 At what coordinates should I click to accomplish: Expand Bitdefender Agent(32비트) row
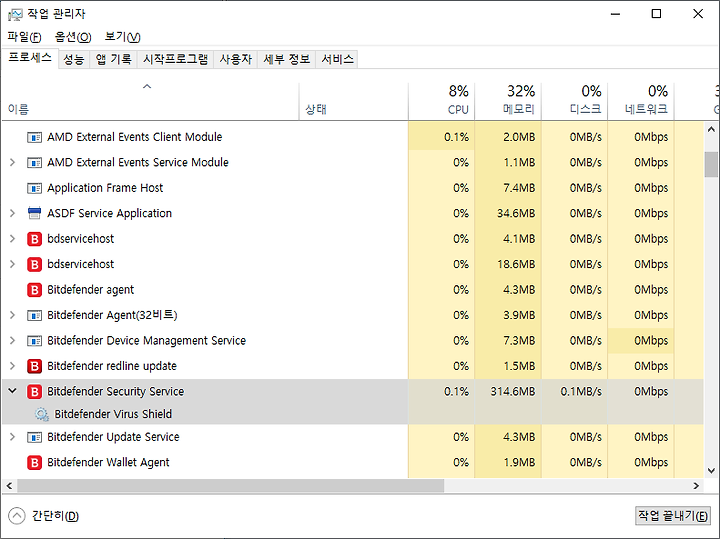pos(12,315)
